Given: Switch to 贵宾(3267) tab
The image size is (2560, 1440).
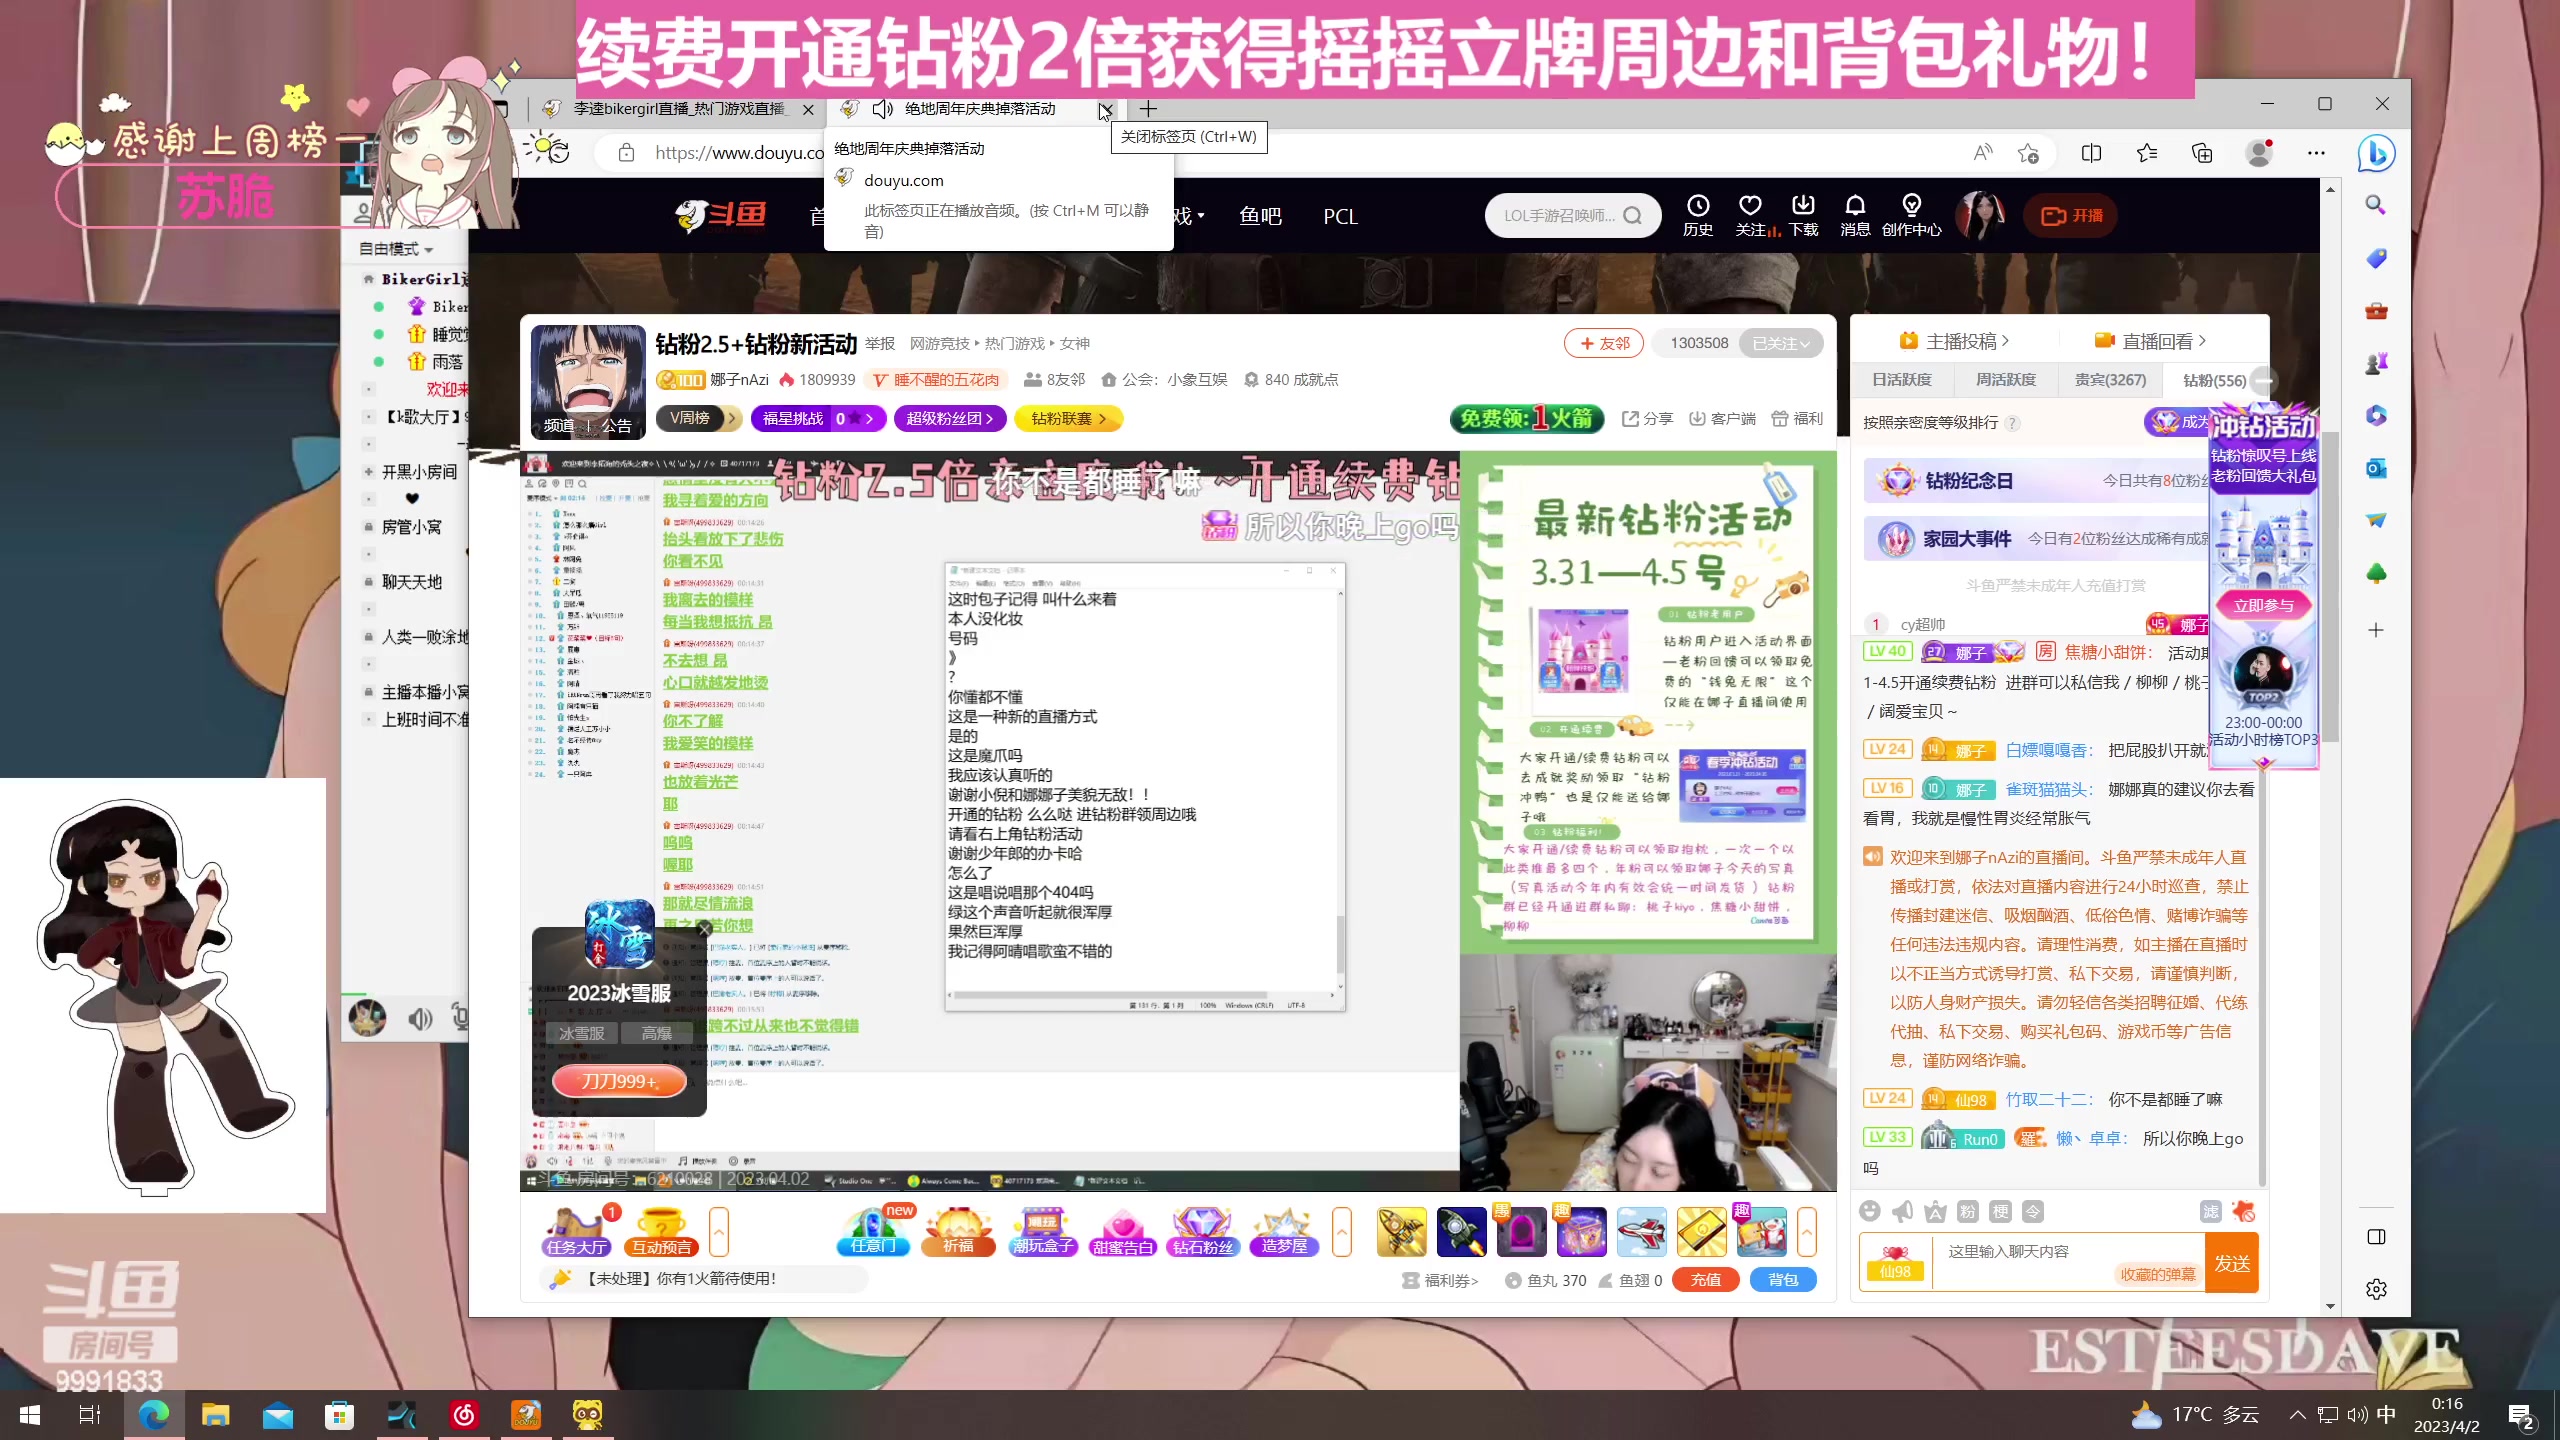Looking at the screenshot, I should 2110,380.
